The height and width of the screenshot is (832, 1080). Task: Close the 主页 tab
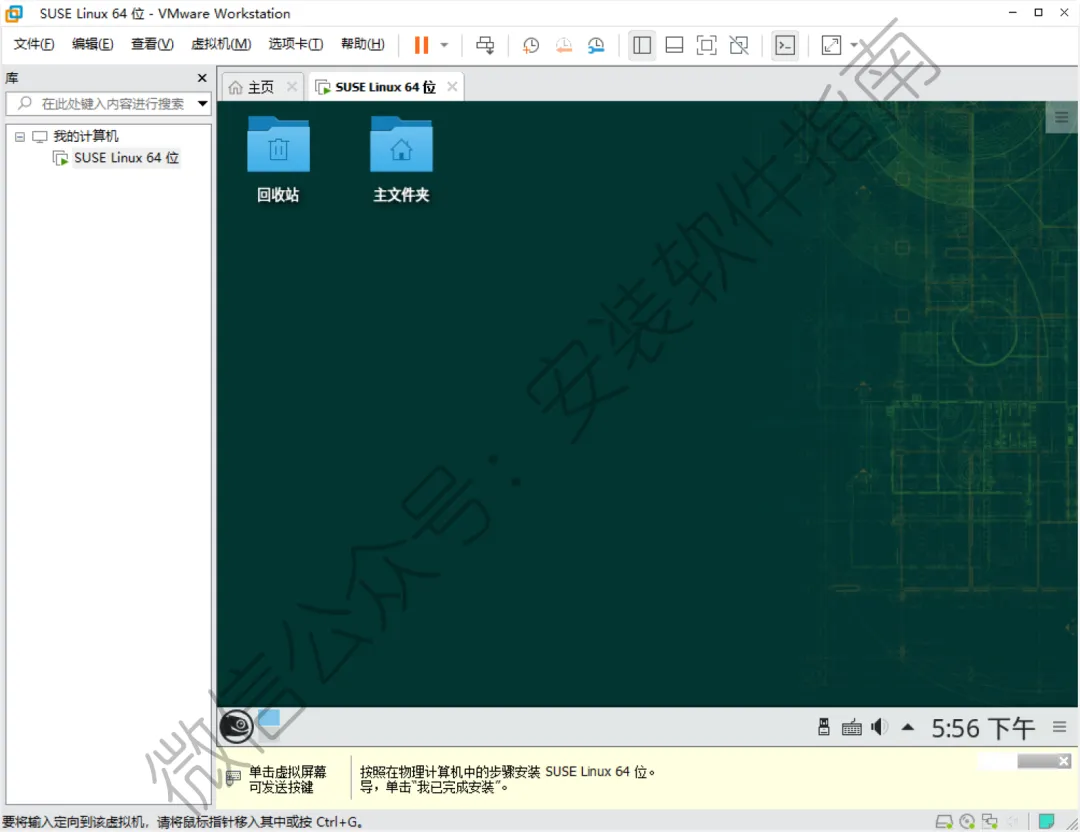pos(292,87)
